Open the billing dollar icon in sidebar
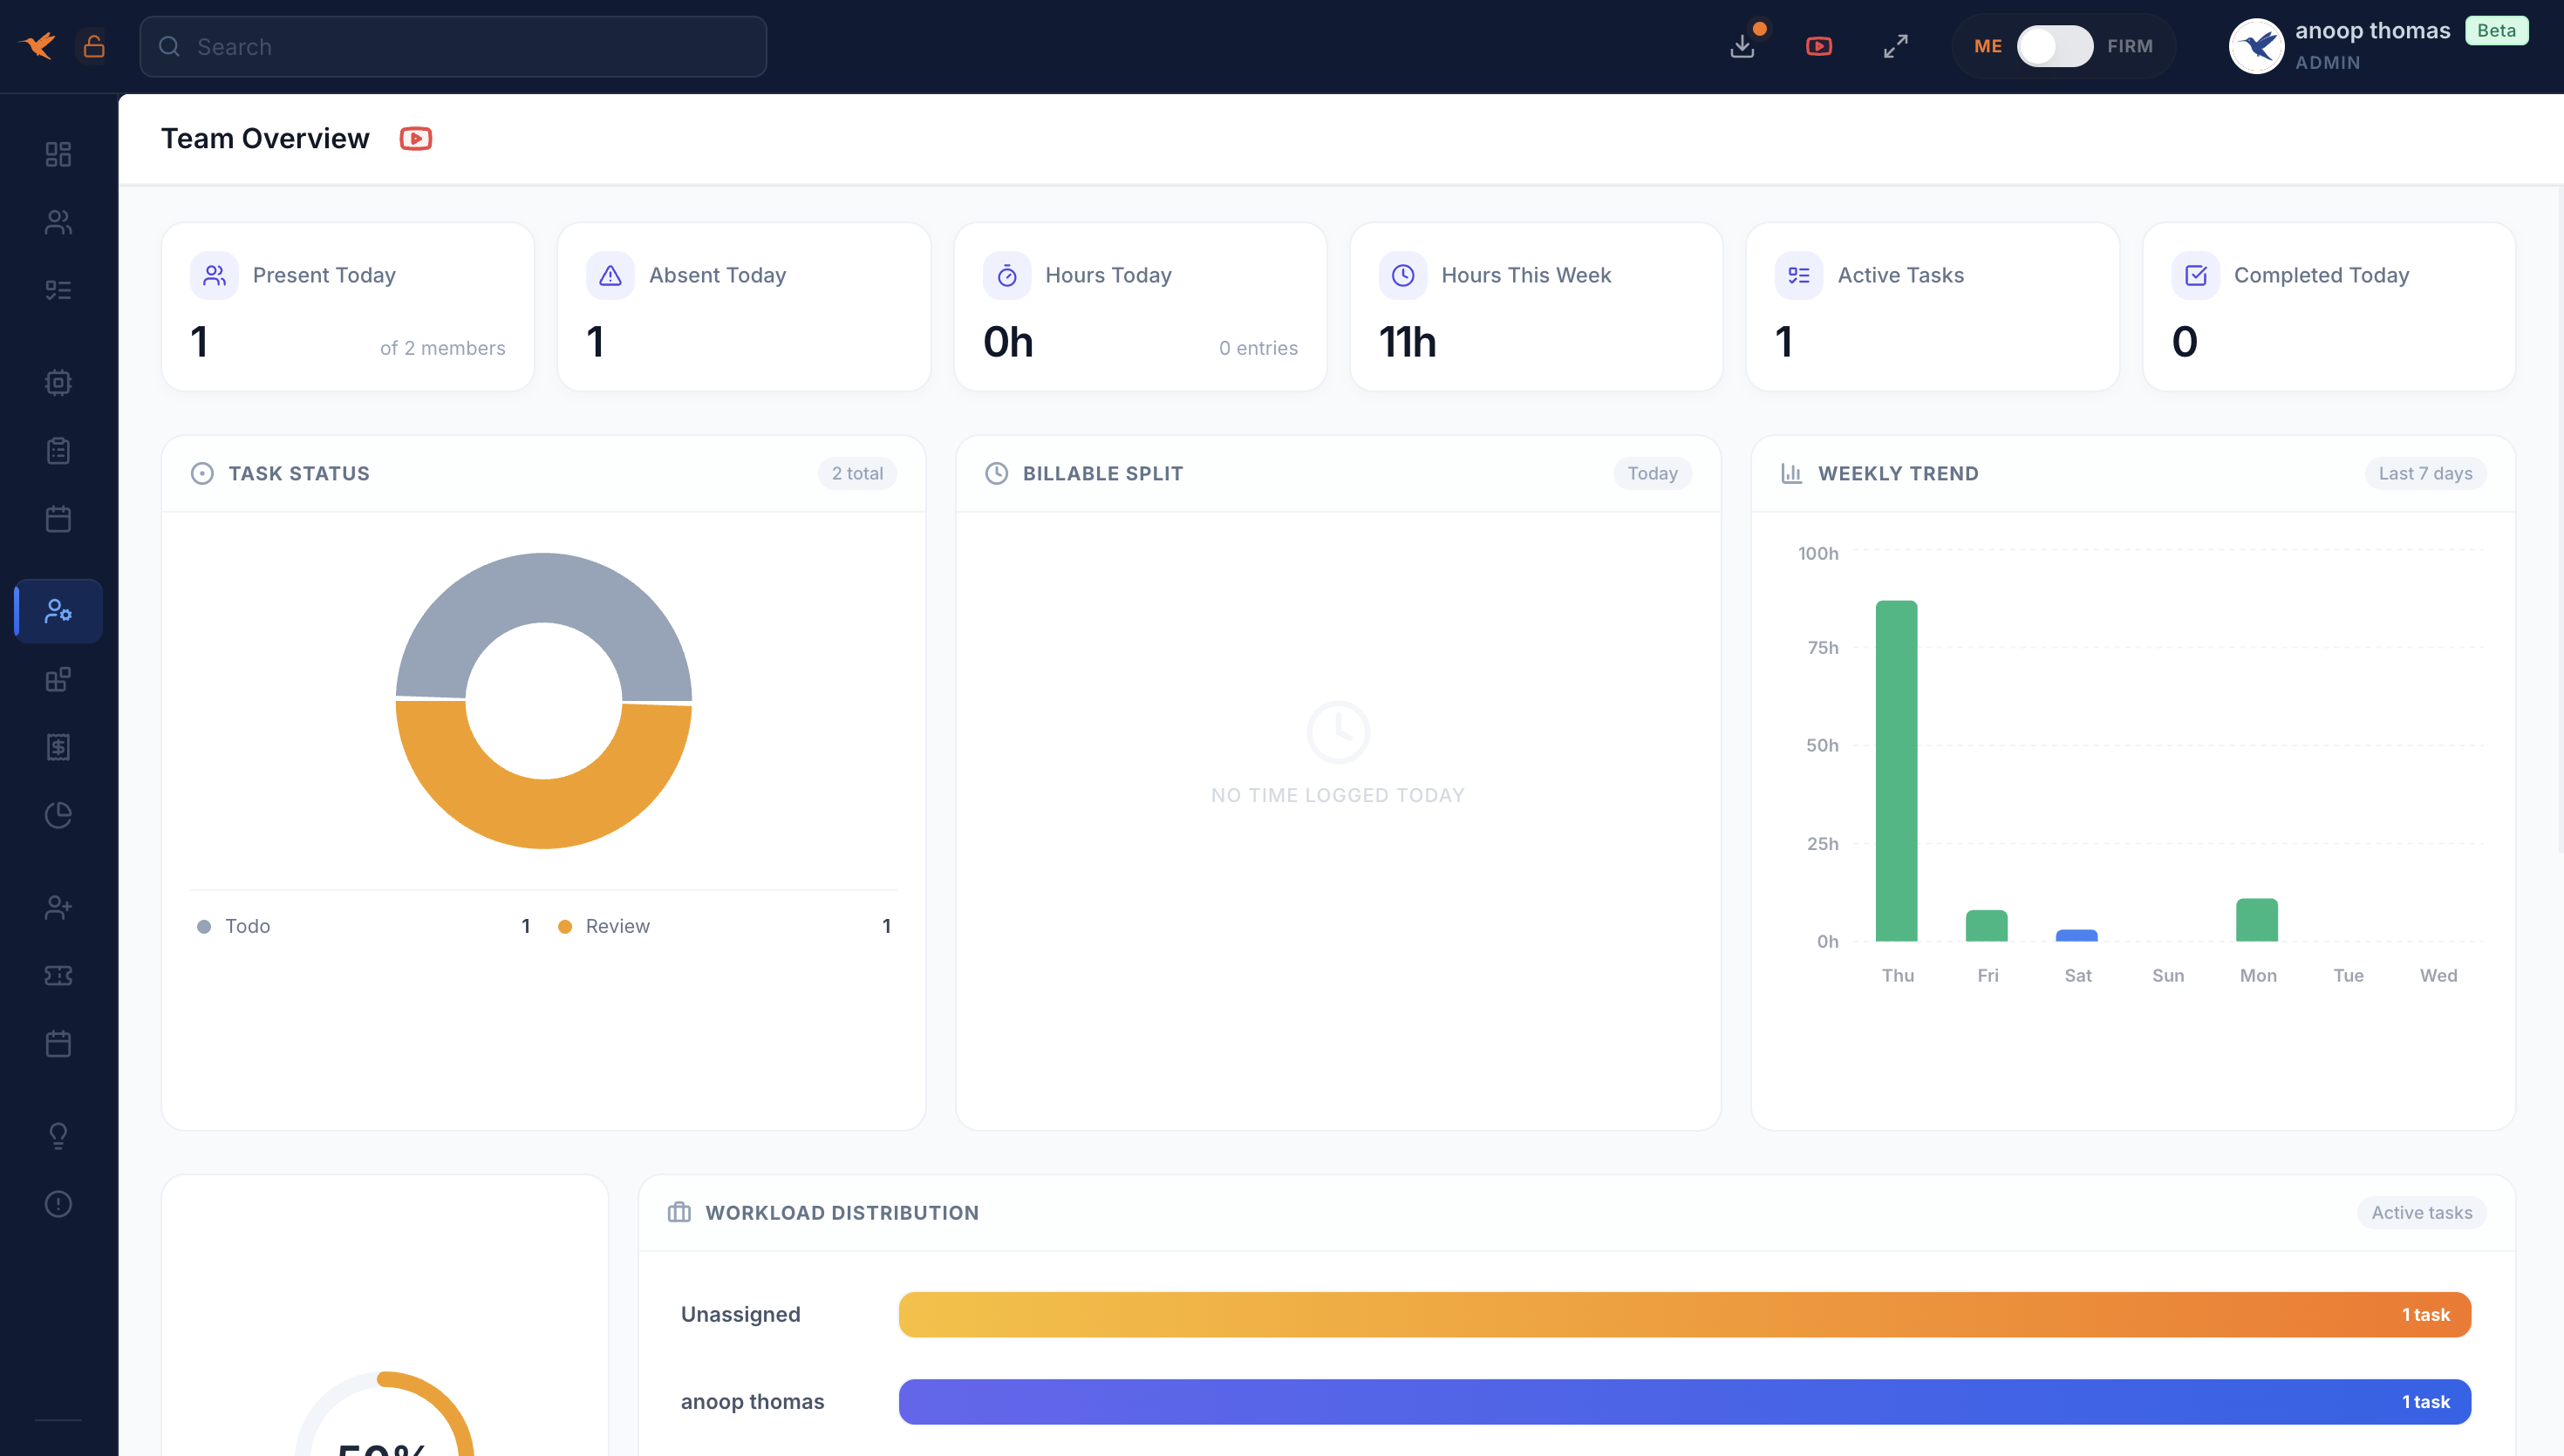The image size is (2564, 1456). tap(58, 747)
